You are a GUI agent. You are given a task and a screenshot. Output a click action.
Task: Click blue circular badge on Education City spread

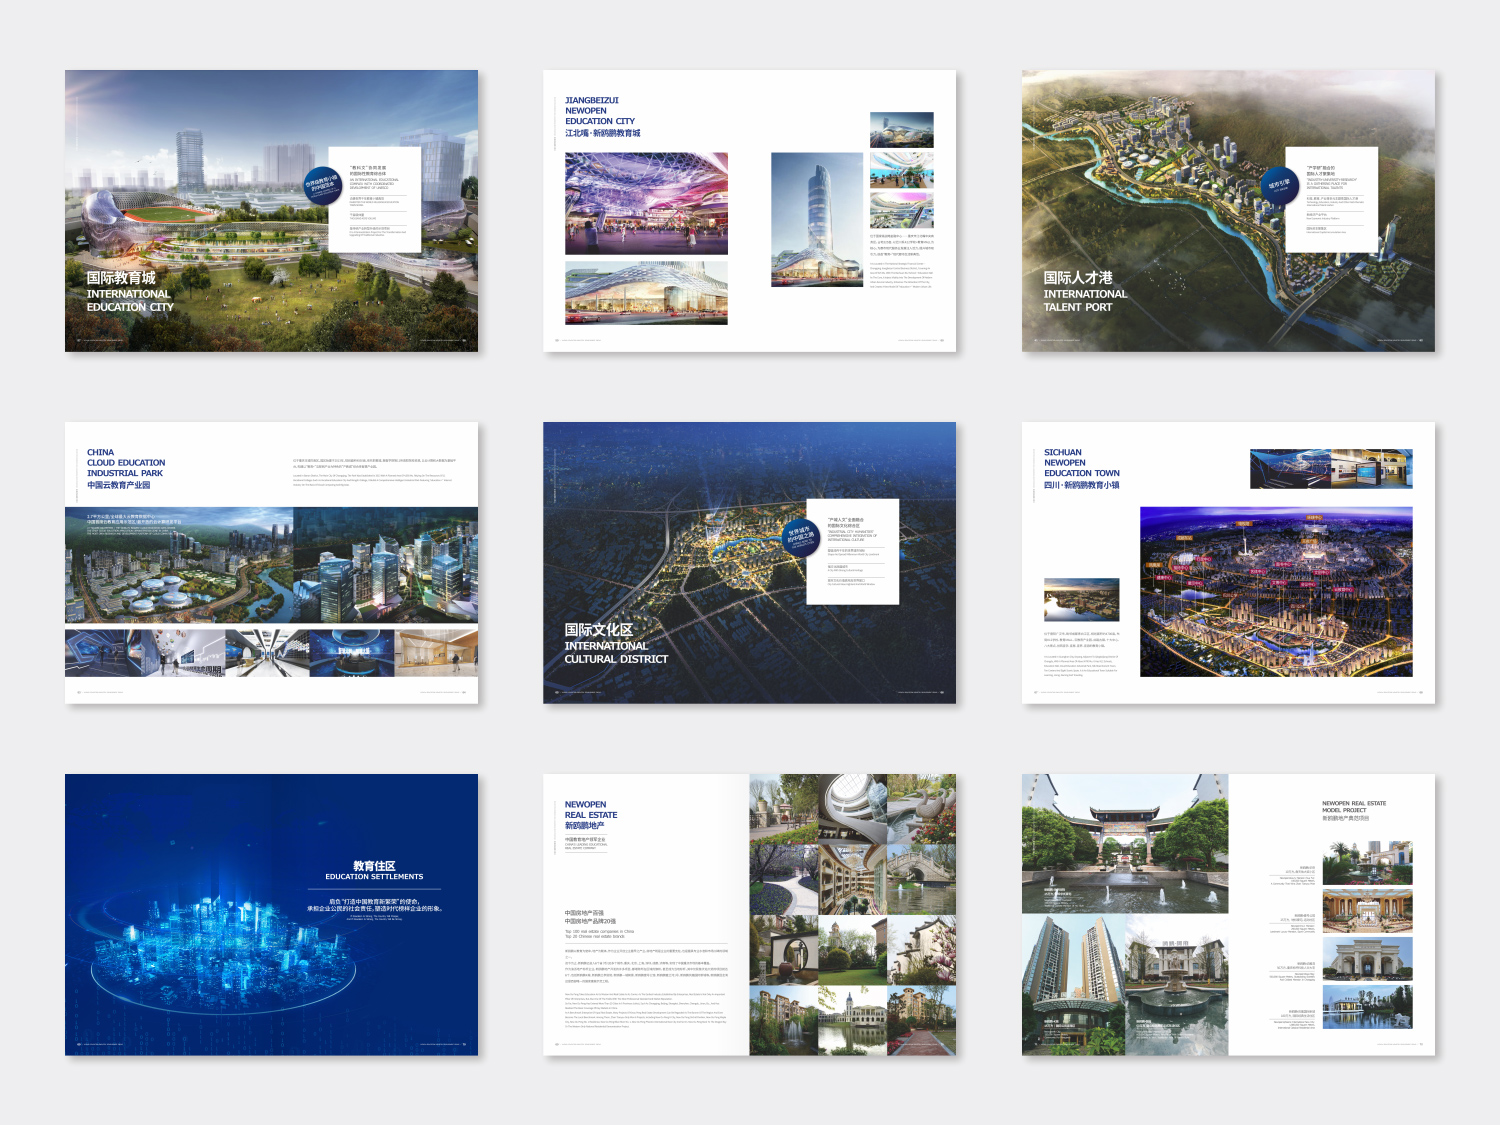coord(322,185)
